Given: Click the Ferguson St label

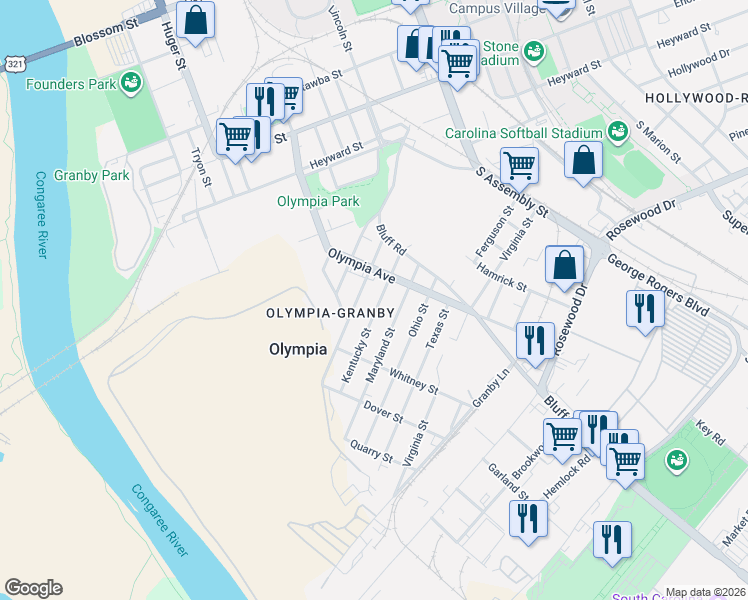Looking at the screenshot, I should (x=495, y=231).
